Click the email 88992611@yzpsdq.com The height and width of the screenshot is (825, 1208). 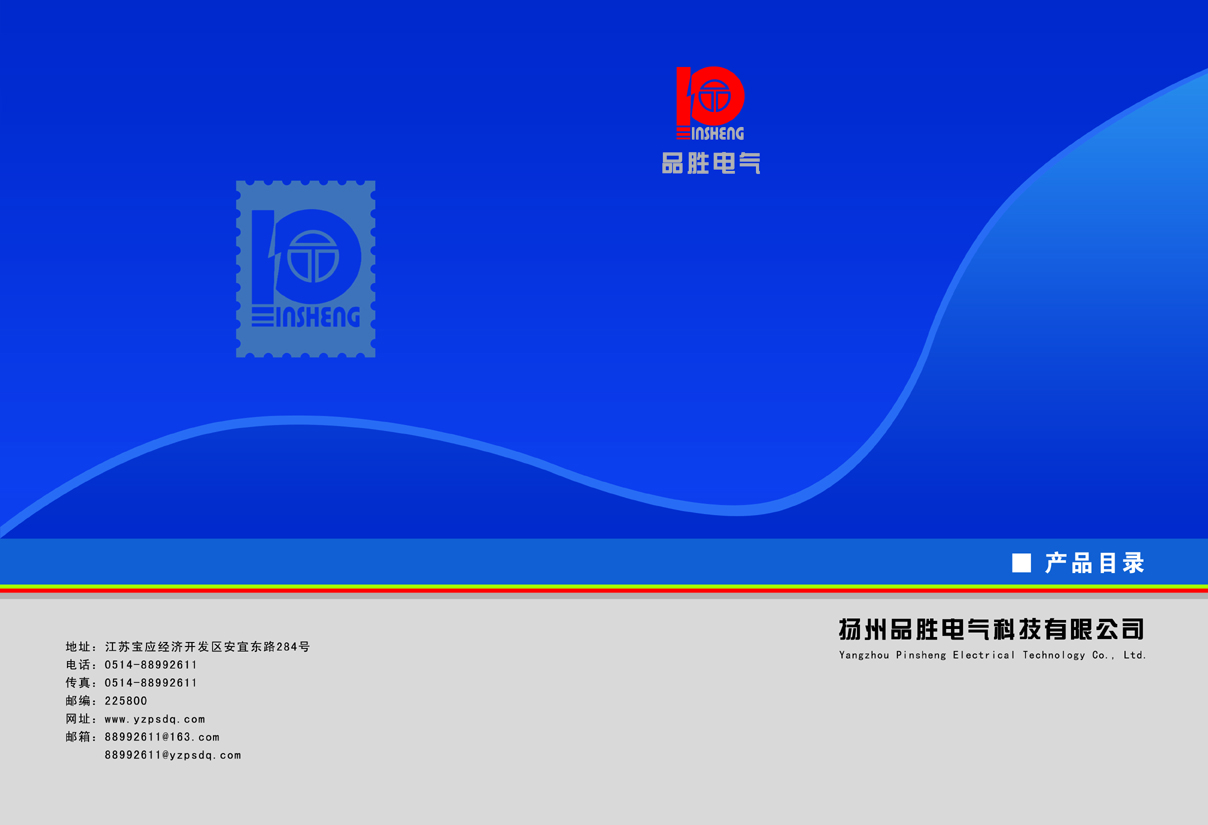[173, 755]
